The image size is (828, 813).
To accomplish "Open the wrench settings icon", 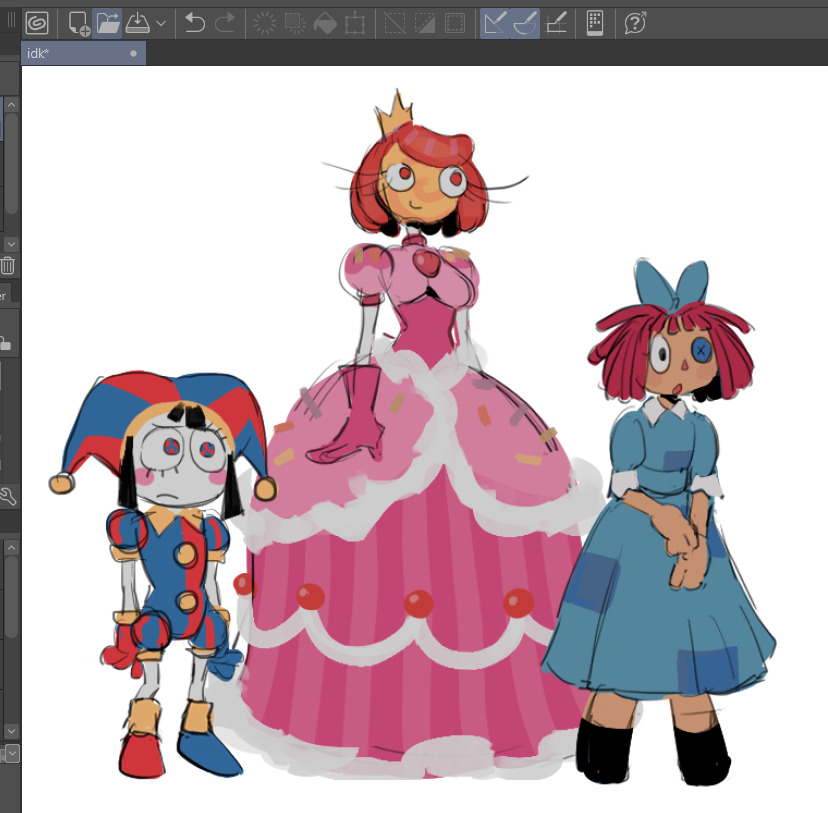I will click(8, 496).
